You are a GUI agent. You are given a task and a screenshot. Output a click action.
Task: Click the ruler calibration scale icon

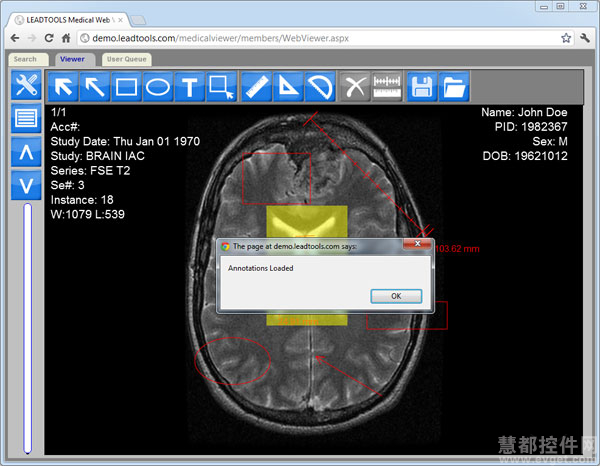387,87
